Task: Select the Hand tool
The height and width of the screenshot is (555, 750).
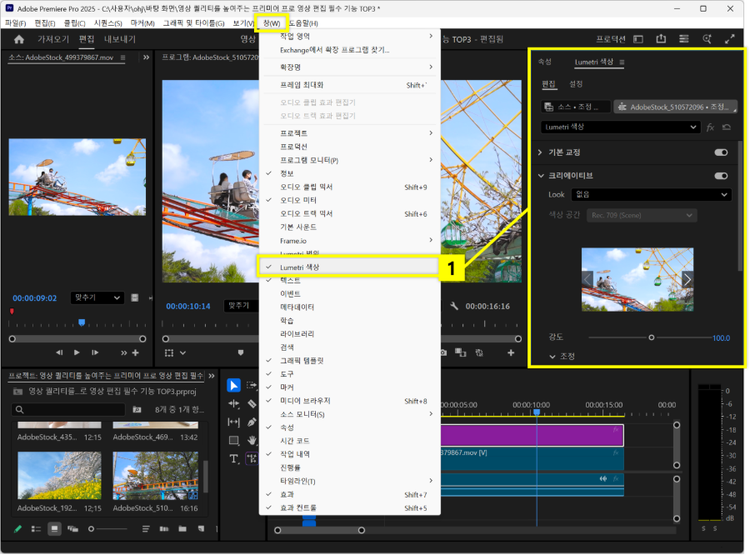Action: [x=252, y=440]
